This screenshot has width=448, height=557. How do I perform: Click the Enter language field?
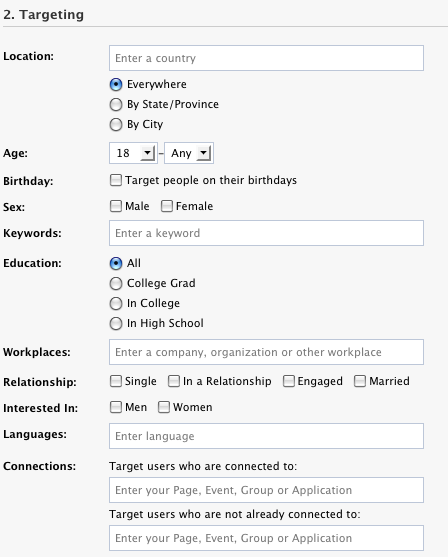coord(266,436)
